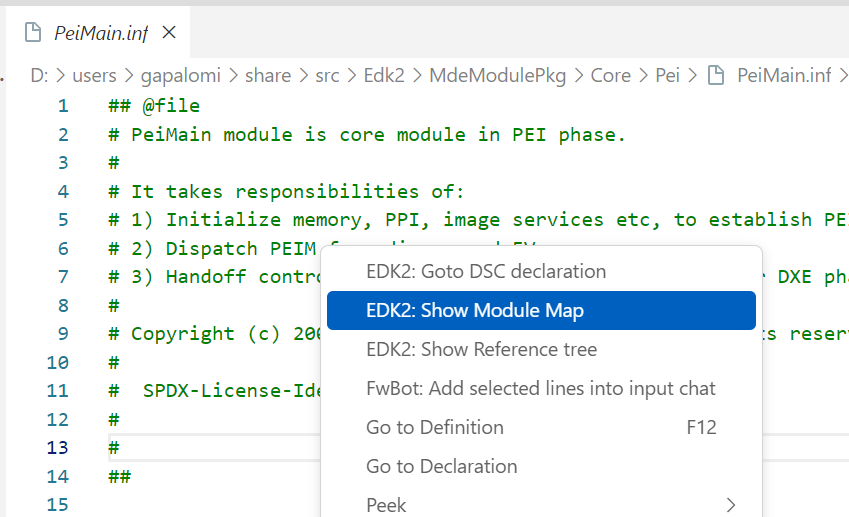
Task: Click FwBot: Add selected lines into input chat
Action: pyautogui.click(x=541, y=388)
